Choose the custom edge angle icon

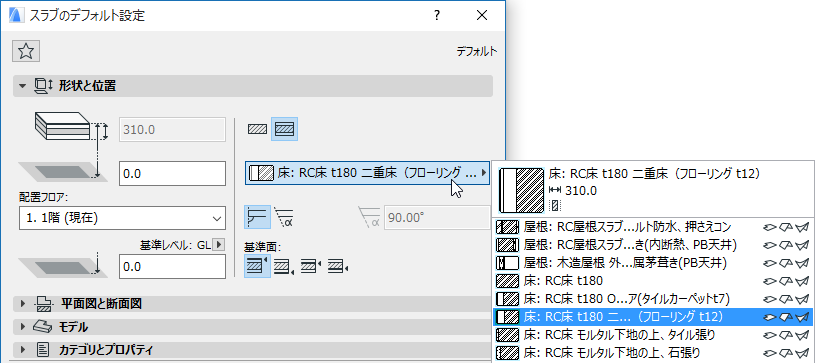(284, 217)
